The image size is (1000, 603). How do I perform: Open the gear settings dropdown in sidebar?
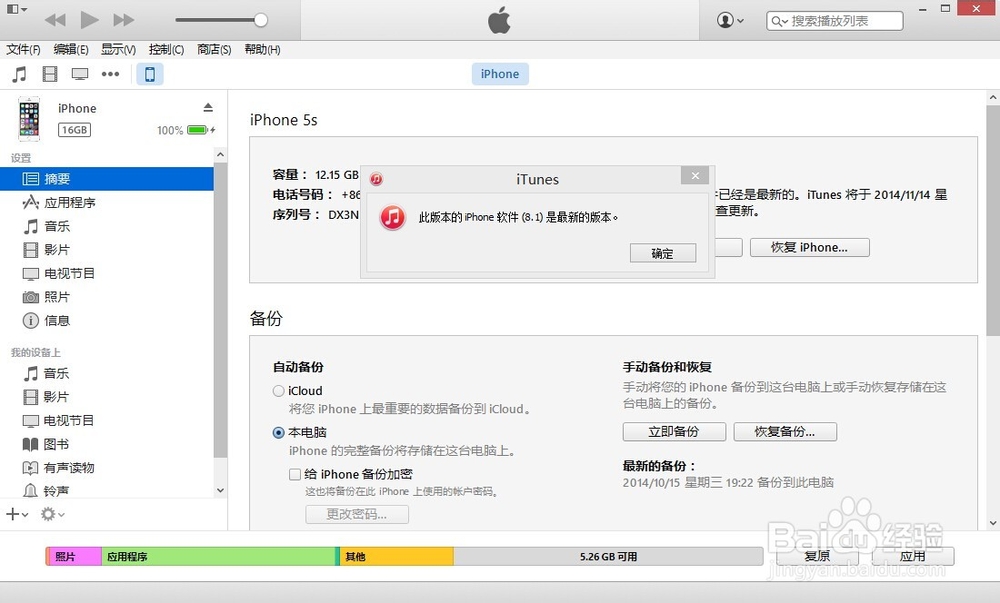click(52, 514)
